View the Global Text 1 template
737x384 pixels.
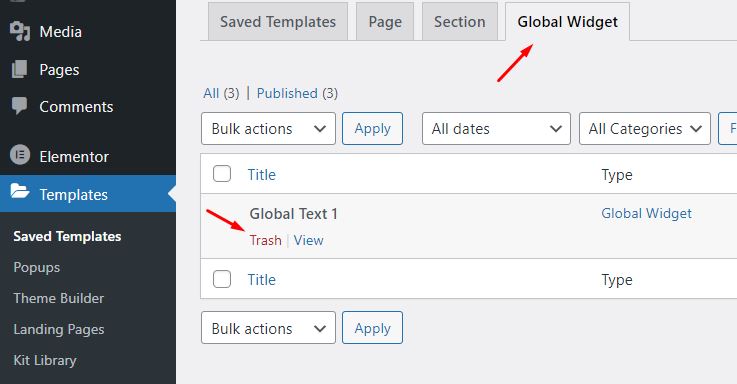[x=308, y=240]
